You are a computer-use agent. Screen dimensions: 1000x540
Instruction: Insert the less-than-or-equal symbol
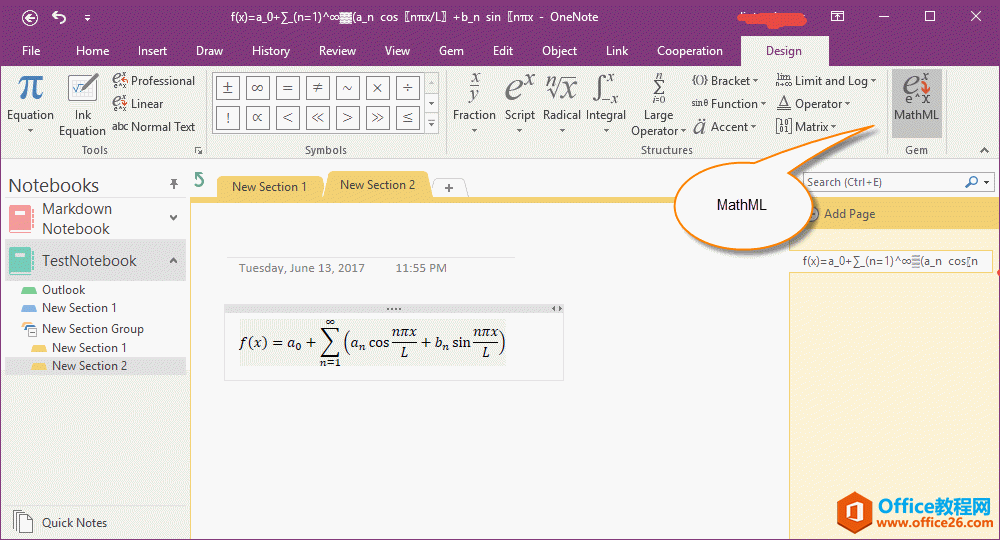408,117
